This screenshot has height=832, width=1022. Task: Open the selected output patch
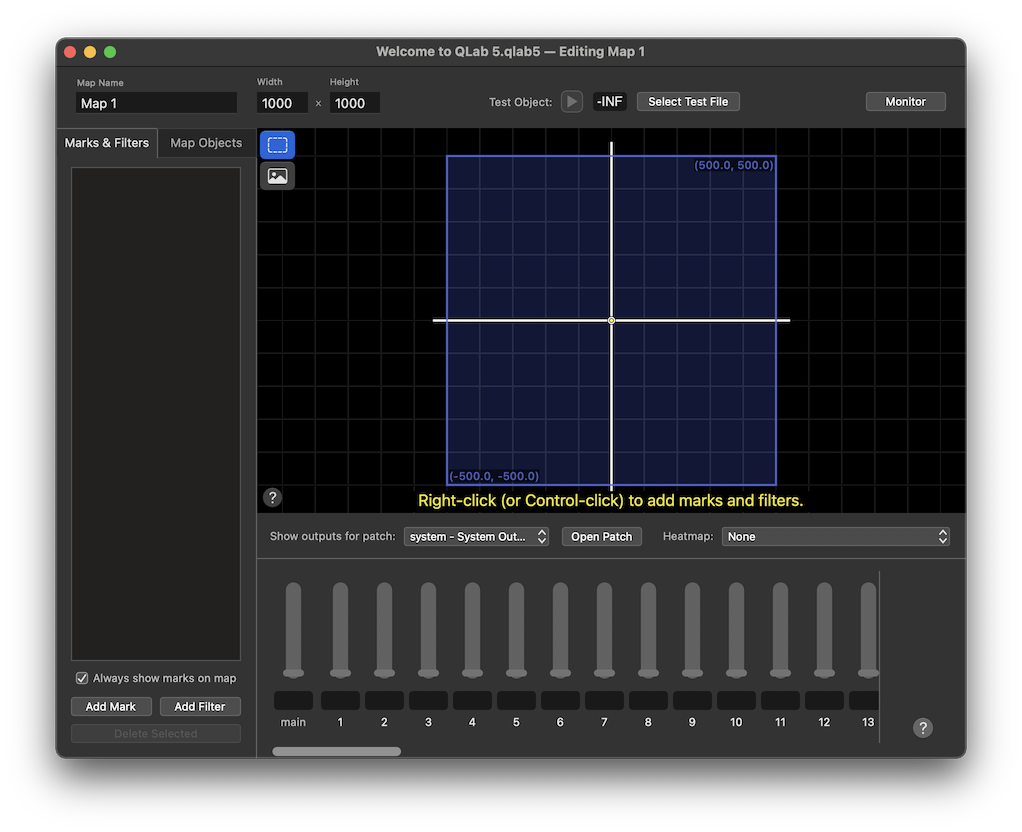pos(601,536)
